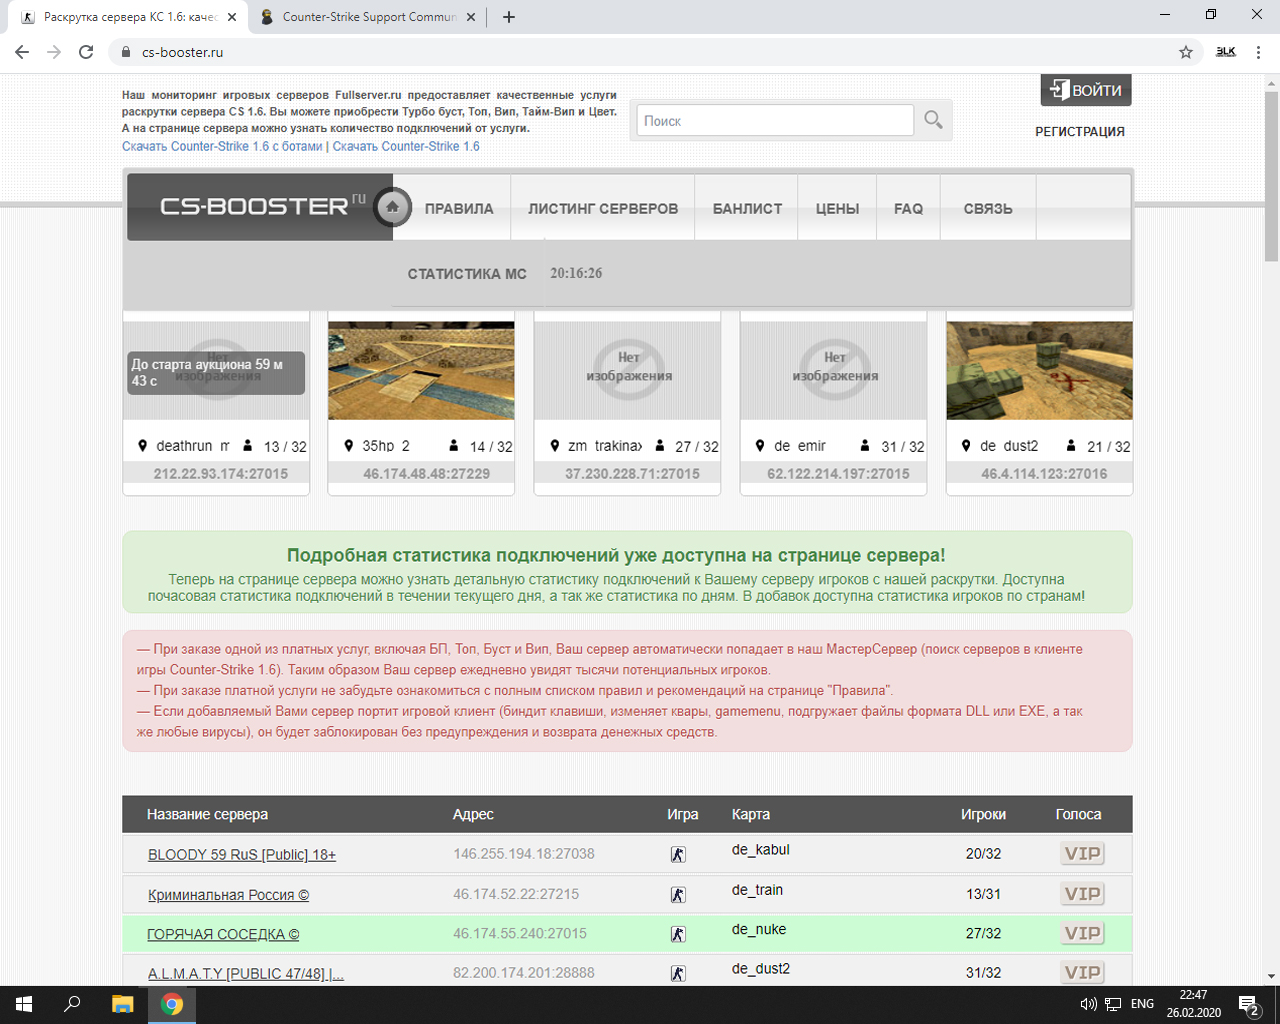Image resolution: width=1280 pixels, height=1024 pixels.
Task: Click the Скачать Counter-Strike 1.6 link
Action: pyautogui.click(x=406, y=146)
